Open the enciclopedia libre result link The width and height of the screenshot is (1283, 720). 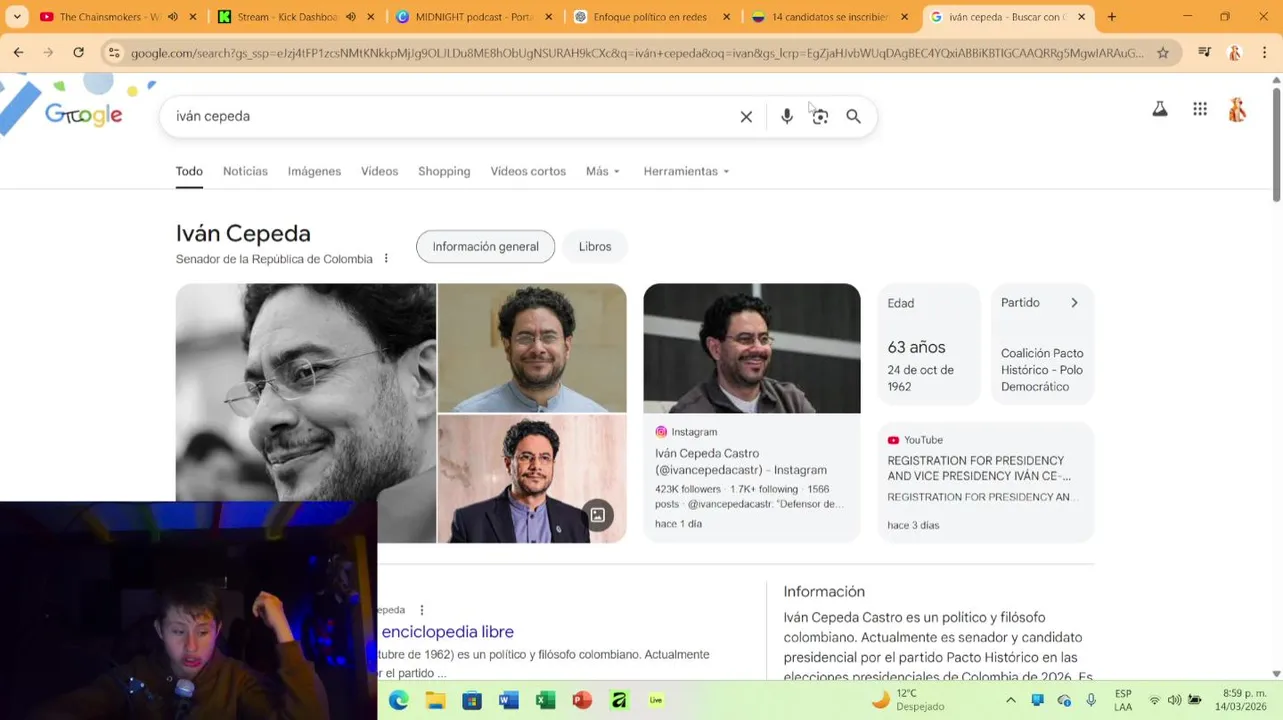[x=448, y=632]
